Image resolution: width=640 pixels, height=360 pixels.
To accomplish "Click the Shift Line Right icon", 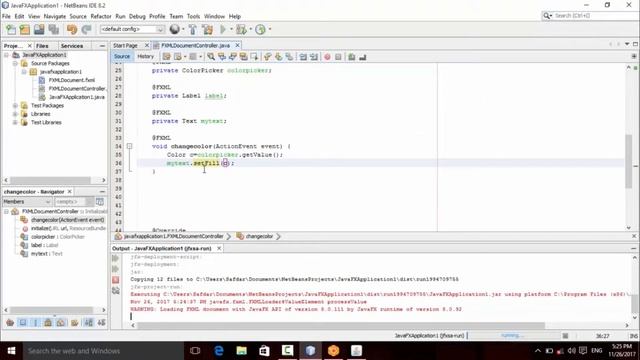I will (314, 57).
